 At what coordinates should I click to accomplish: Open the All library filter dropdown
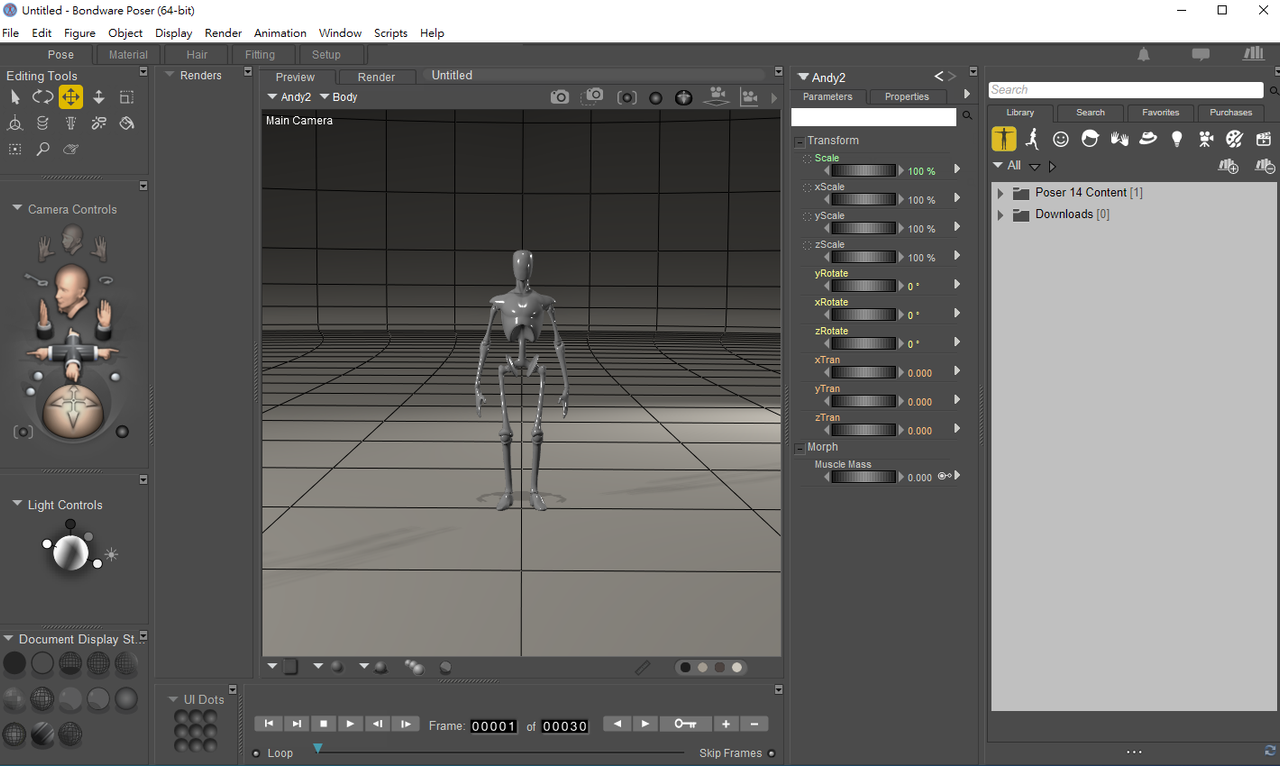(x=1008, y=166)
